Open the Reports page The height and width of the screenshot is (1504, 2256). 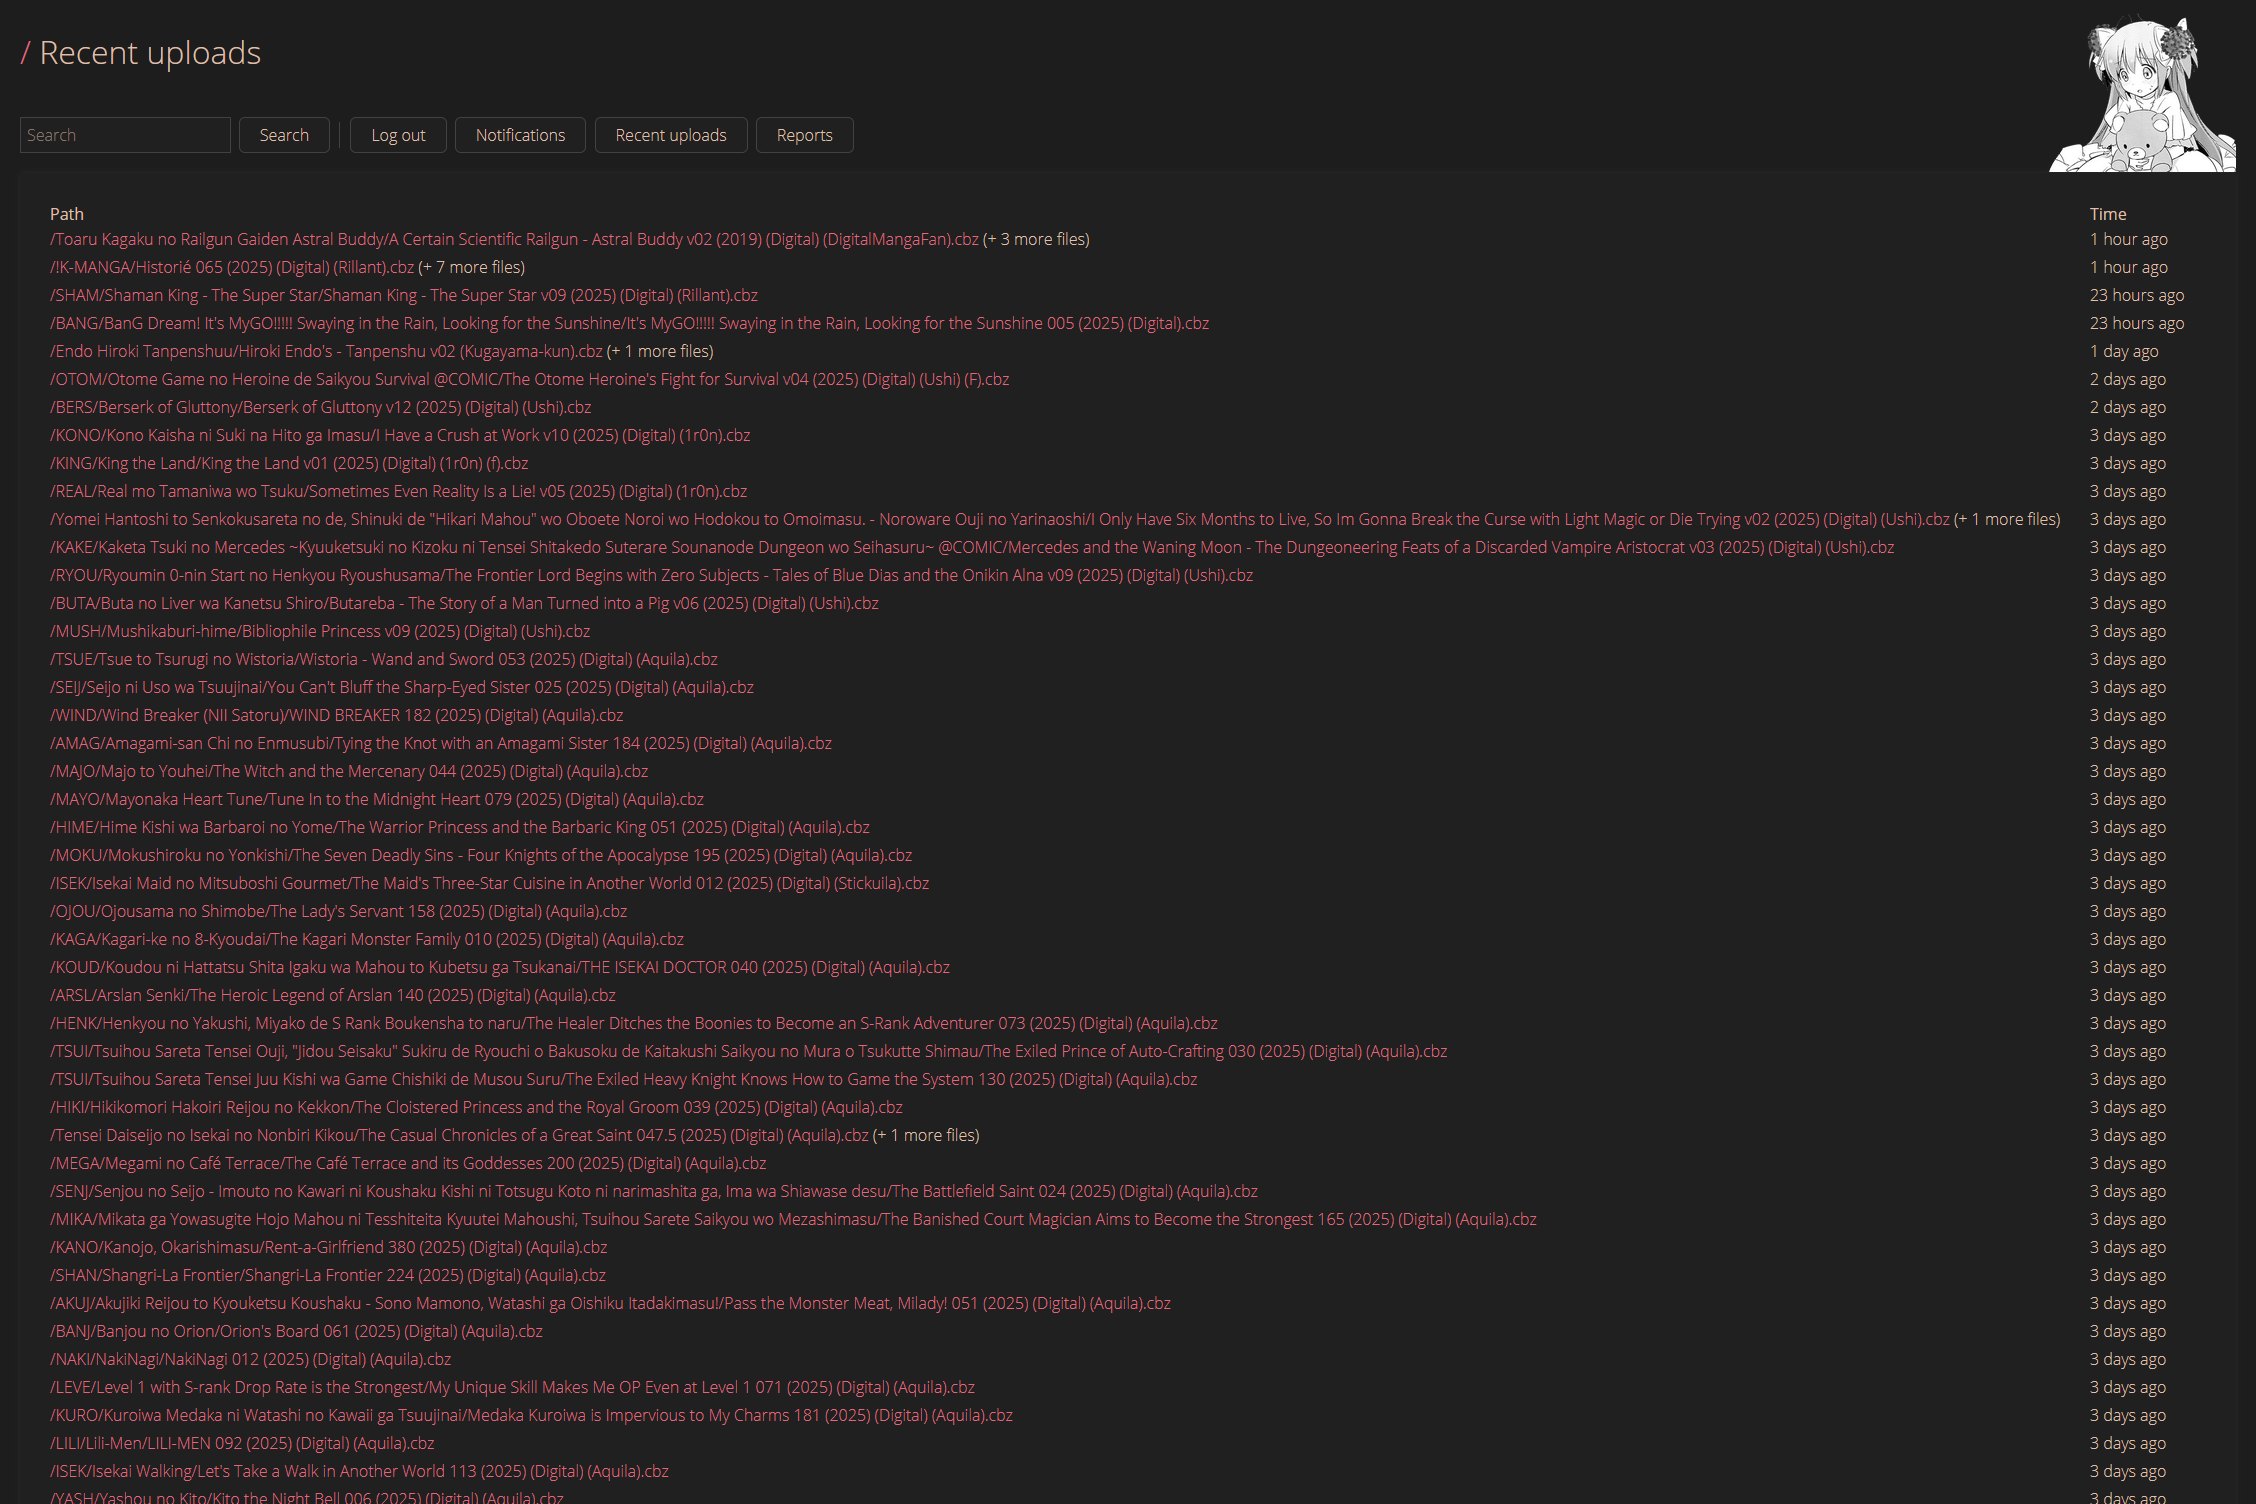pyautogui.click(x=804, y=135)
